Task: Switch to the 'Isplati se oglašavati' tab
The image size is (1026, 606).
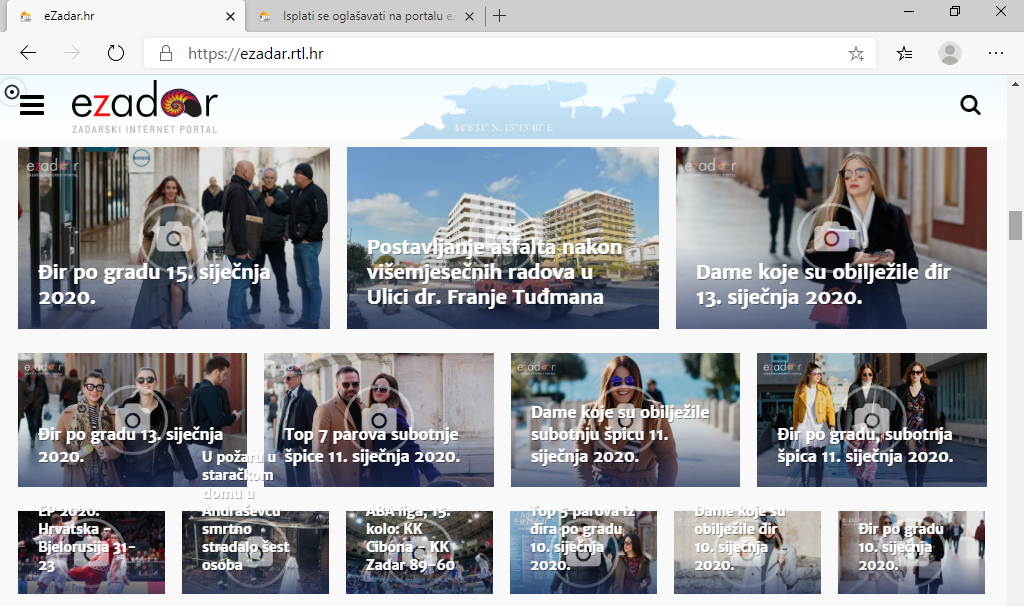Action: 365,16
